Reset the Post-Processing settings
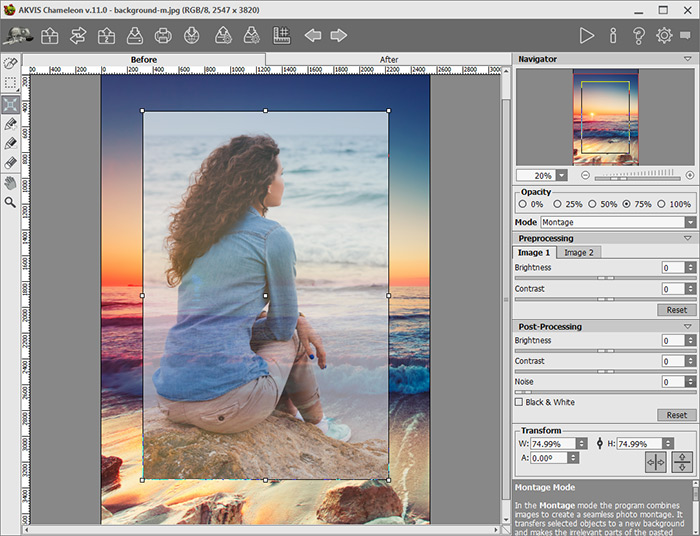 point(677,415)
